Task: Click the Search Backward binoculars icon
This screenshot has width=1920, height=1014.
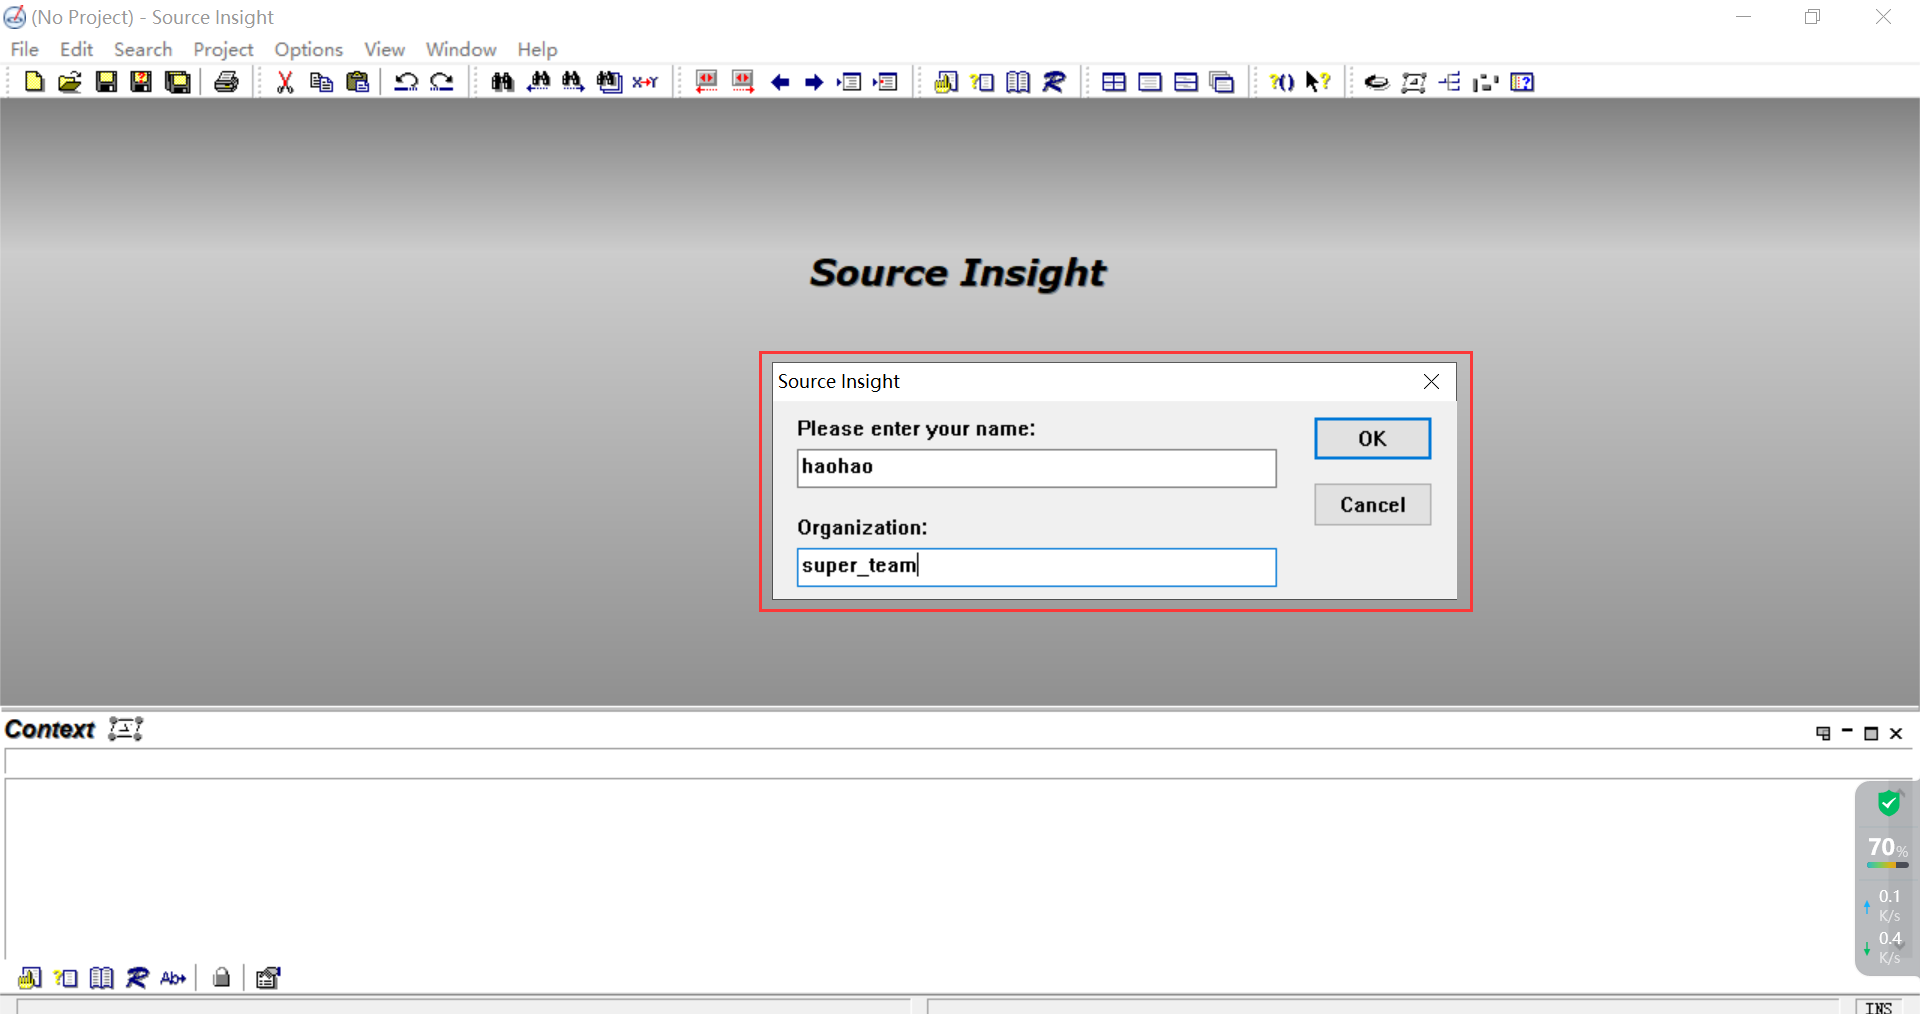Action: click(x=538, y=82)
